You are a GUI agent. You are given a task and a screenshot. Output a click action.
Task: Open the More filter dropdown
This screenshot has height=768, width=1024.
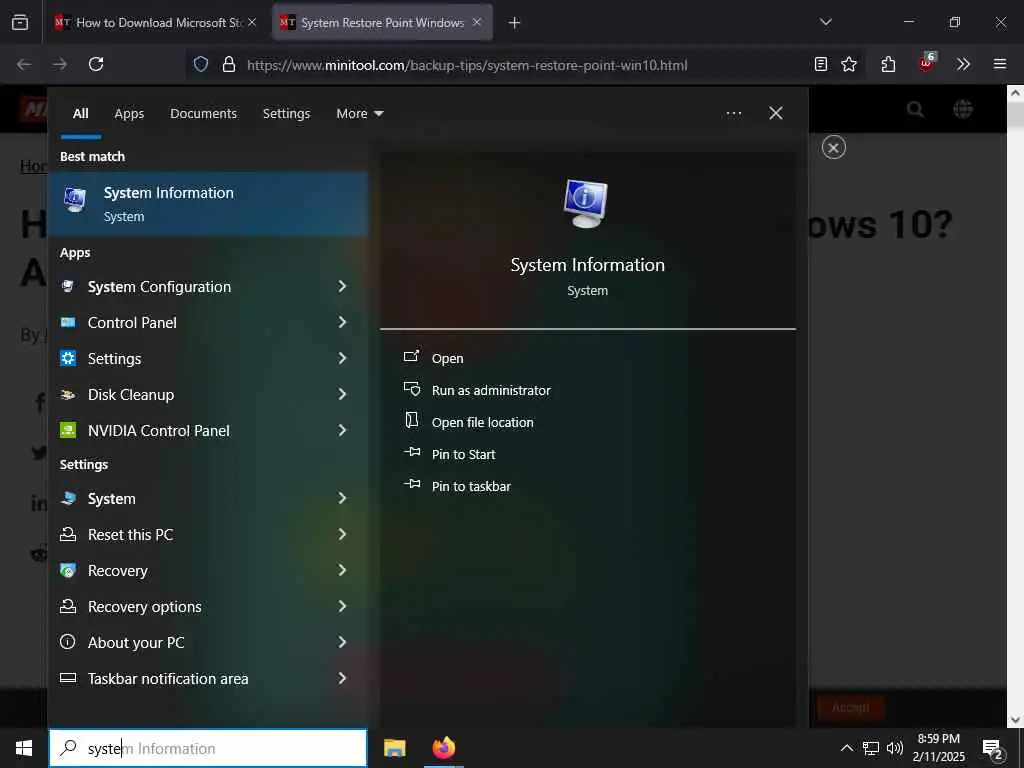[x=360, y=114]
